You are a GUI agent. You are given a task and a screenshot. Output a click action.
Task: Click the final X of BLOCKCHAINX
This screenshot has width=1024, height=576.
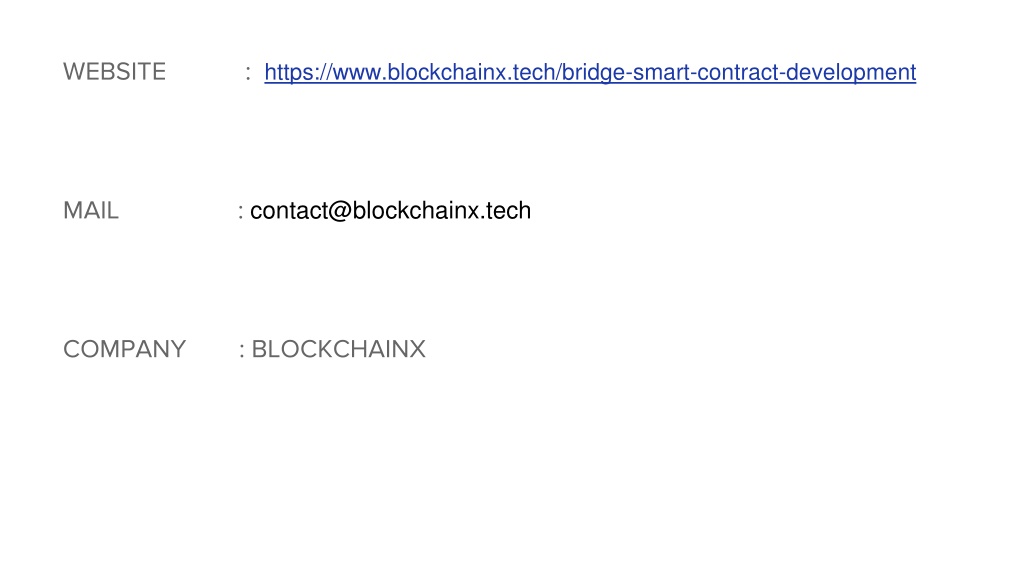click(417, 349)
